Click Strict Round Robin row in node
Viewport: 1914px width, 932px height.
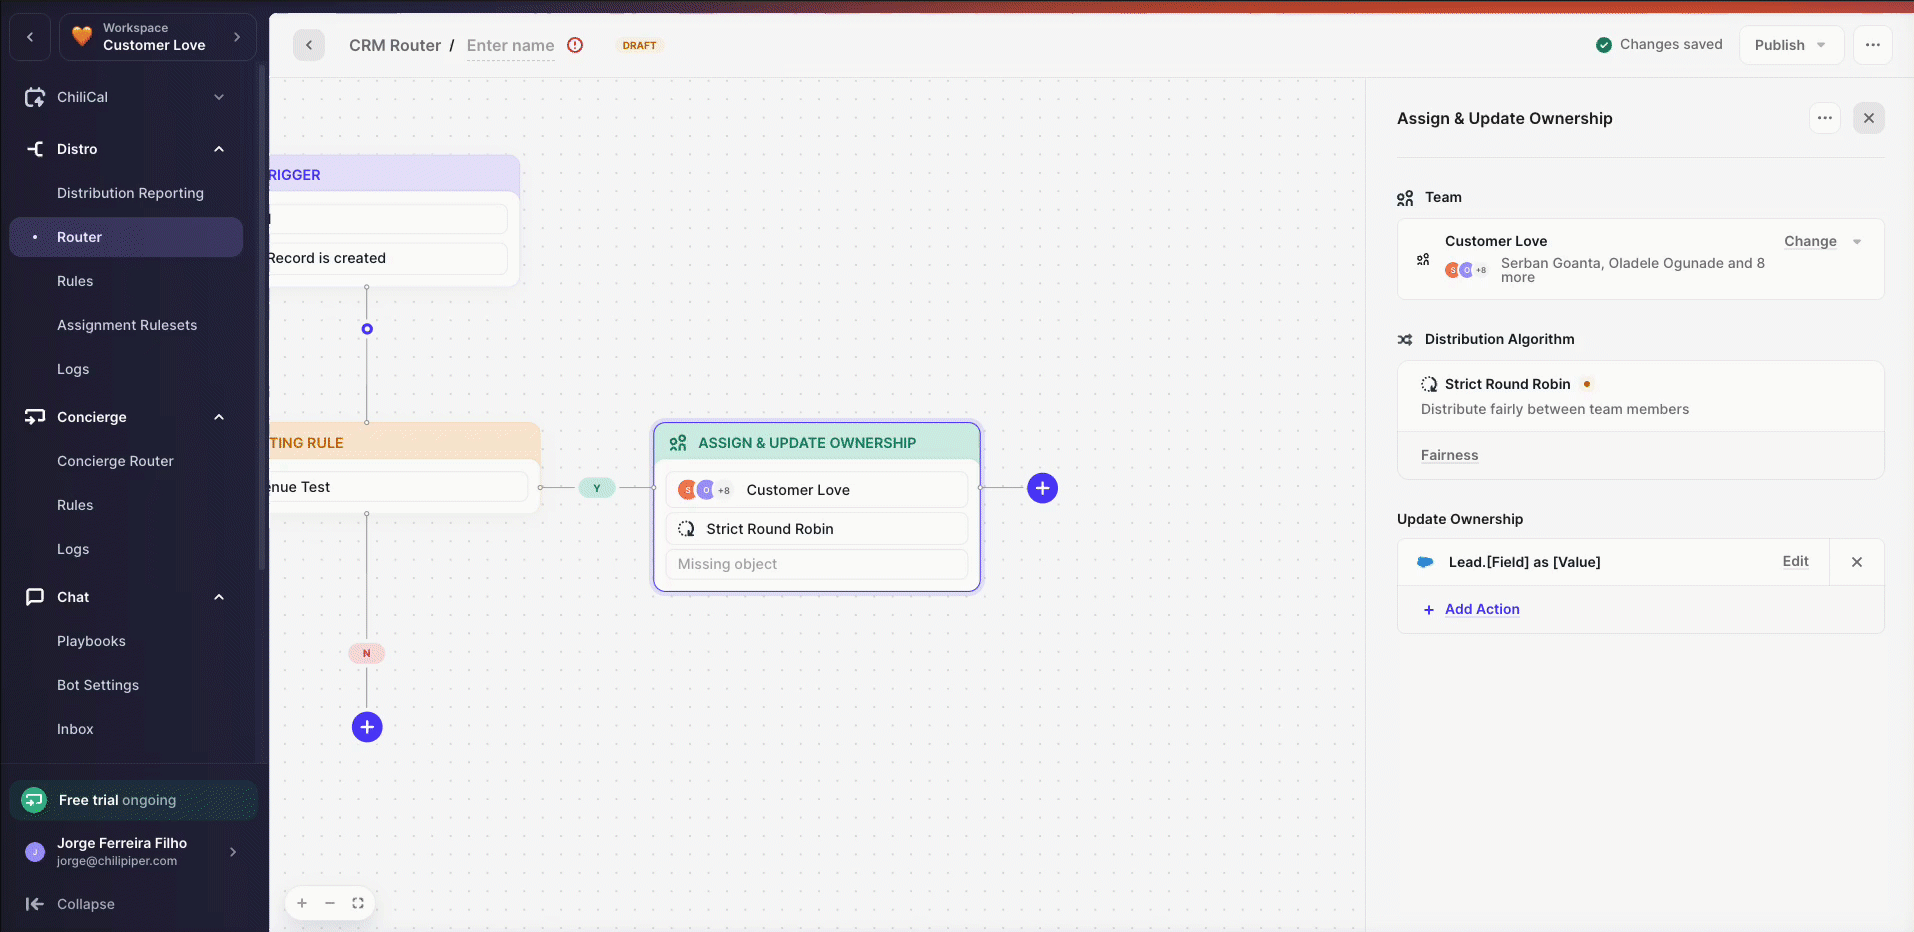(x=817, y=529)
